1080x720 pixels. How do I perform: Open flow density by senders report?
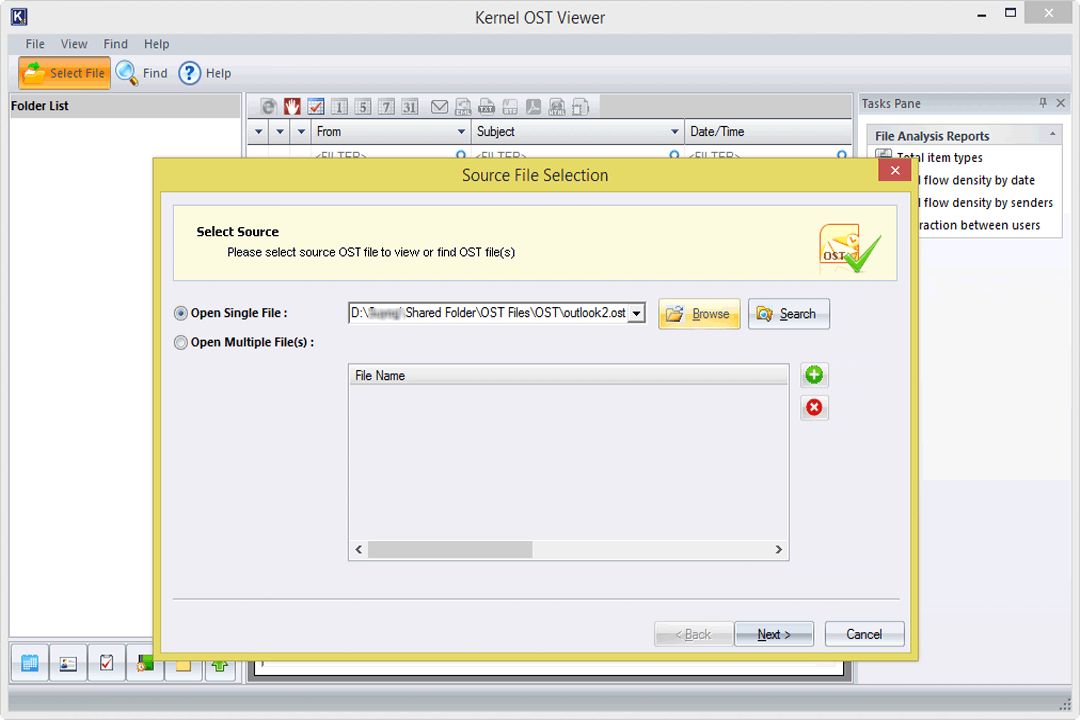tap(988, 203)
